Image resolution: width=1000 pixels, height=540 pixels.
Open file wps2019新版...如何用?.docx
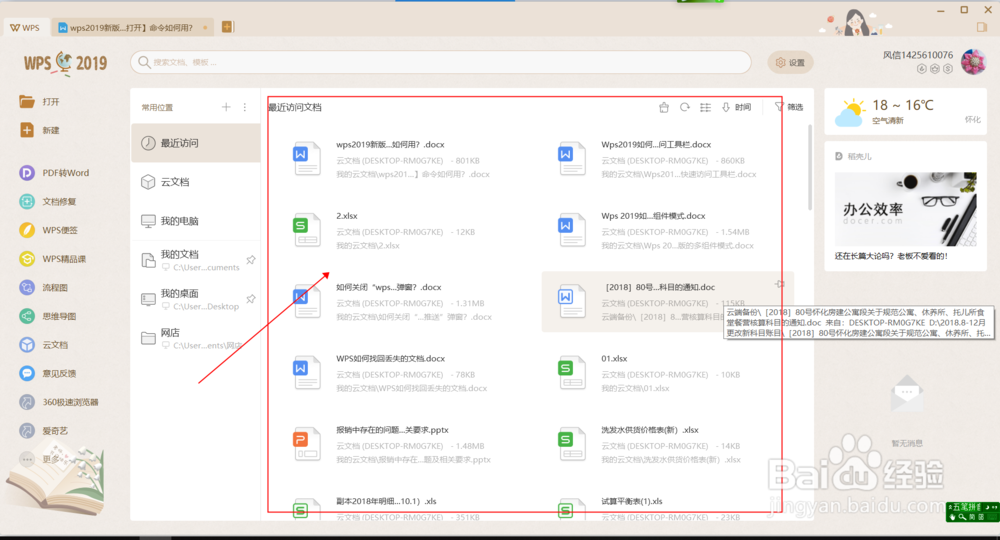pos(408,159)
